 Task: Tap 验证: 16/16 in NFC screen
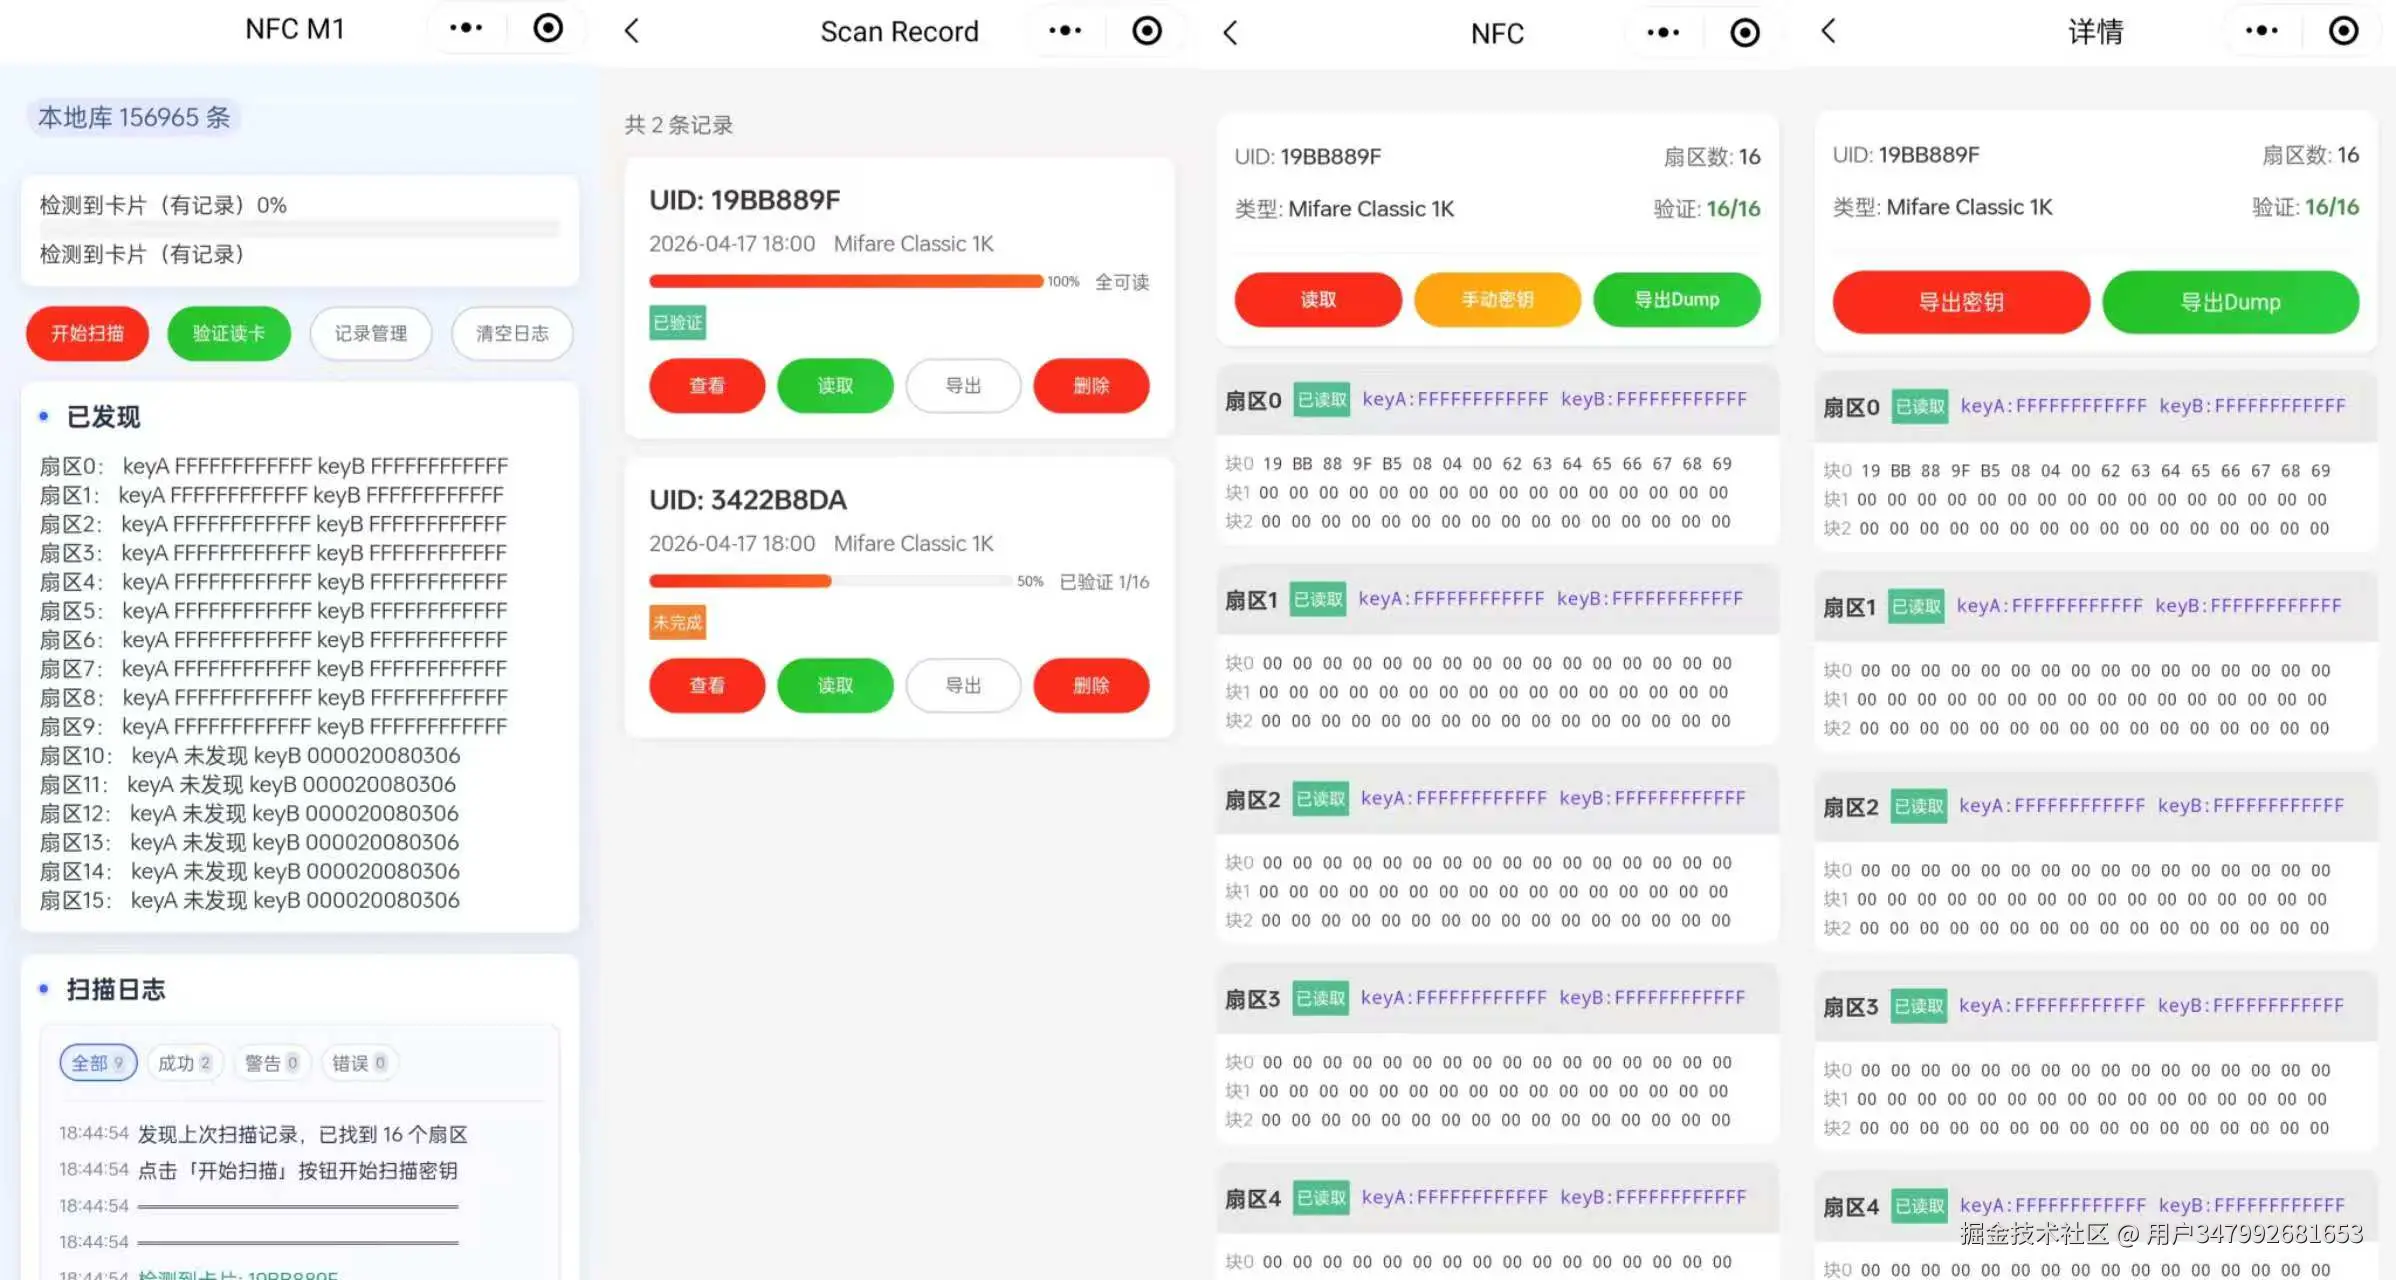[x=1707, y=209]
